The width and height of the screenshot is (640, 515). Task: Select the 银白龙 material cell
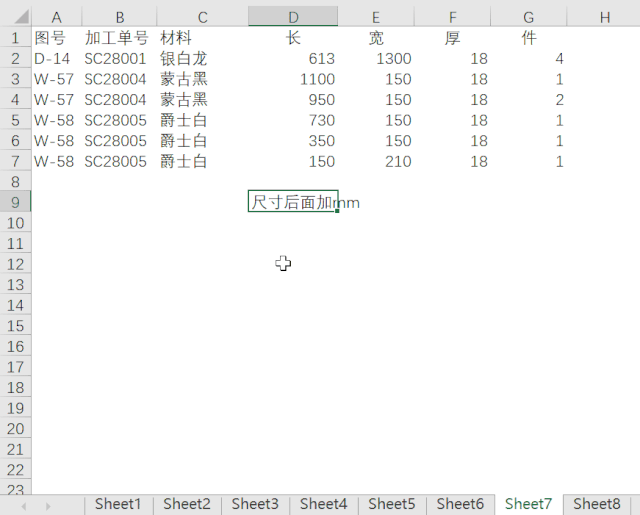tap(202, 58)
